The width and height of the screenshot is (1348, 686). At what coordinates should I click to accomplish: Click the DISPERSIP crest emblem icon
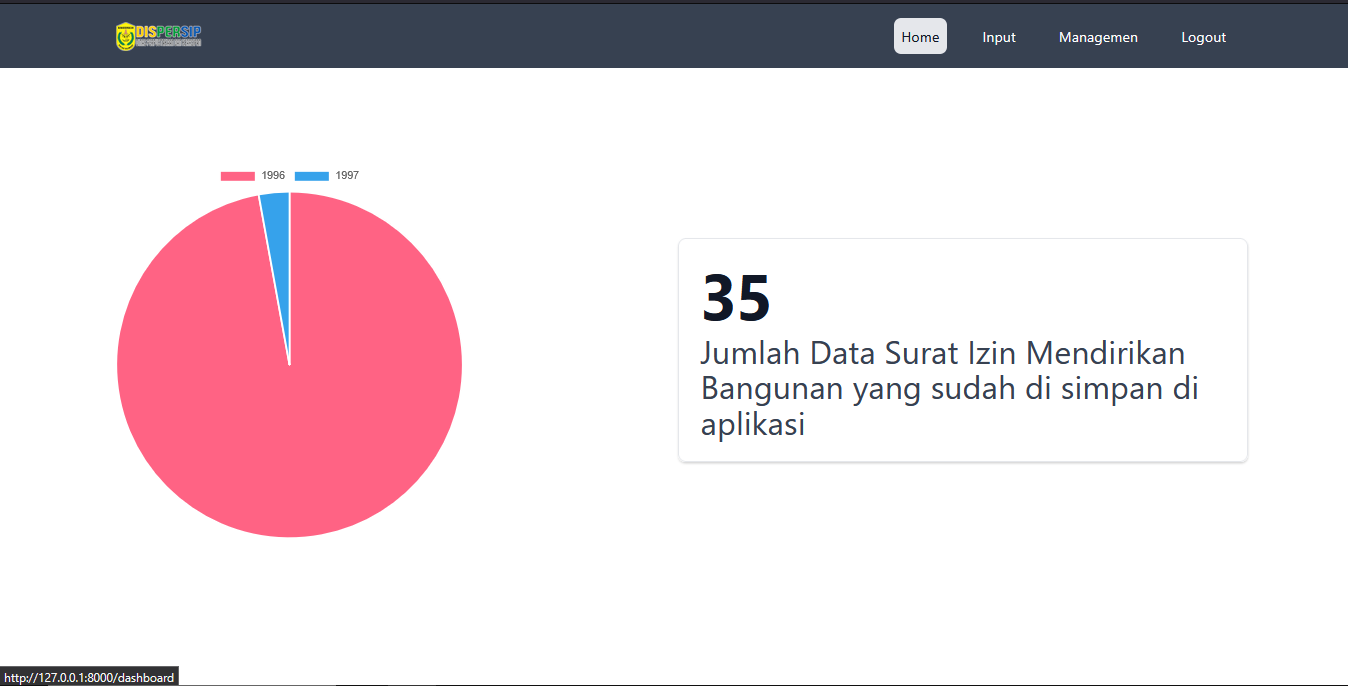[125, 35]
